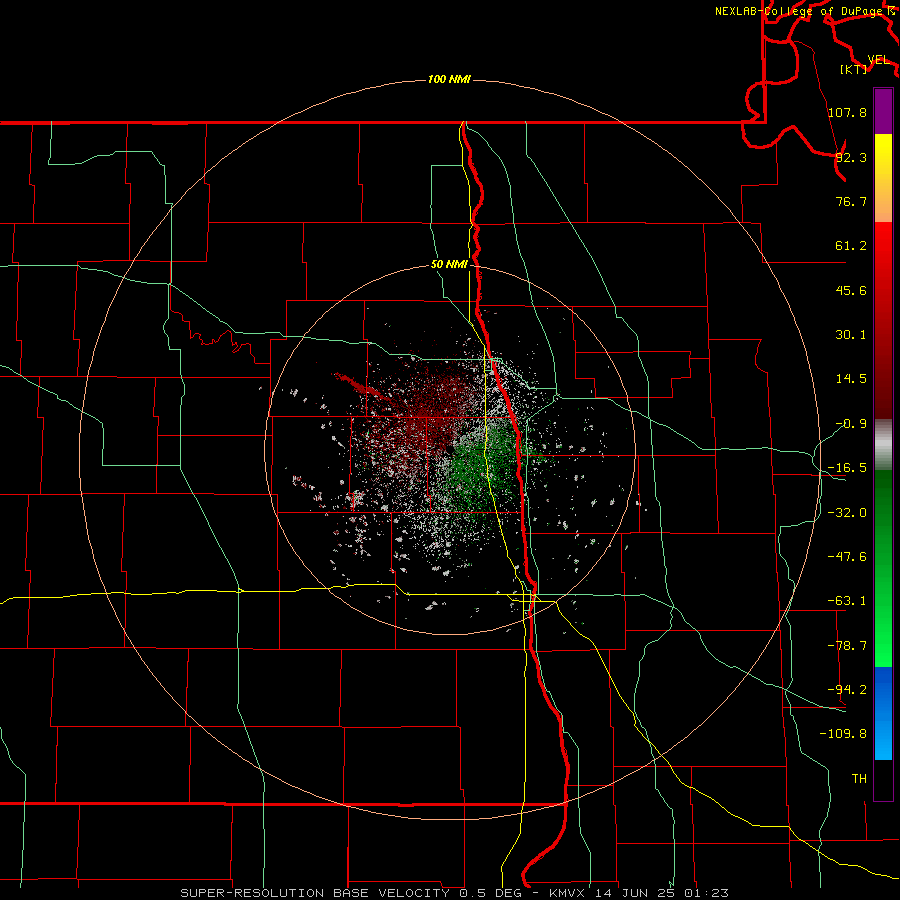Pick the blue segment of the color bar
The image size is (900, 900).
click(x=883, y=713)
